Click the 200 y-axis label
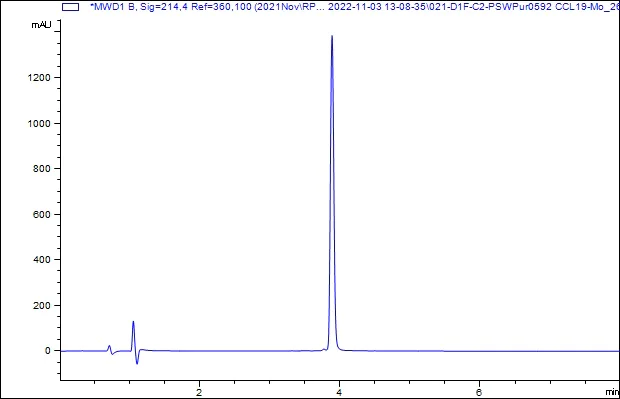The image size is (620, 399). click(x=42, y=306)
